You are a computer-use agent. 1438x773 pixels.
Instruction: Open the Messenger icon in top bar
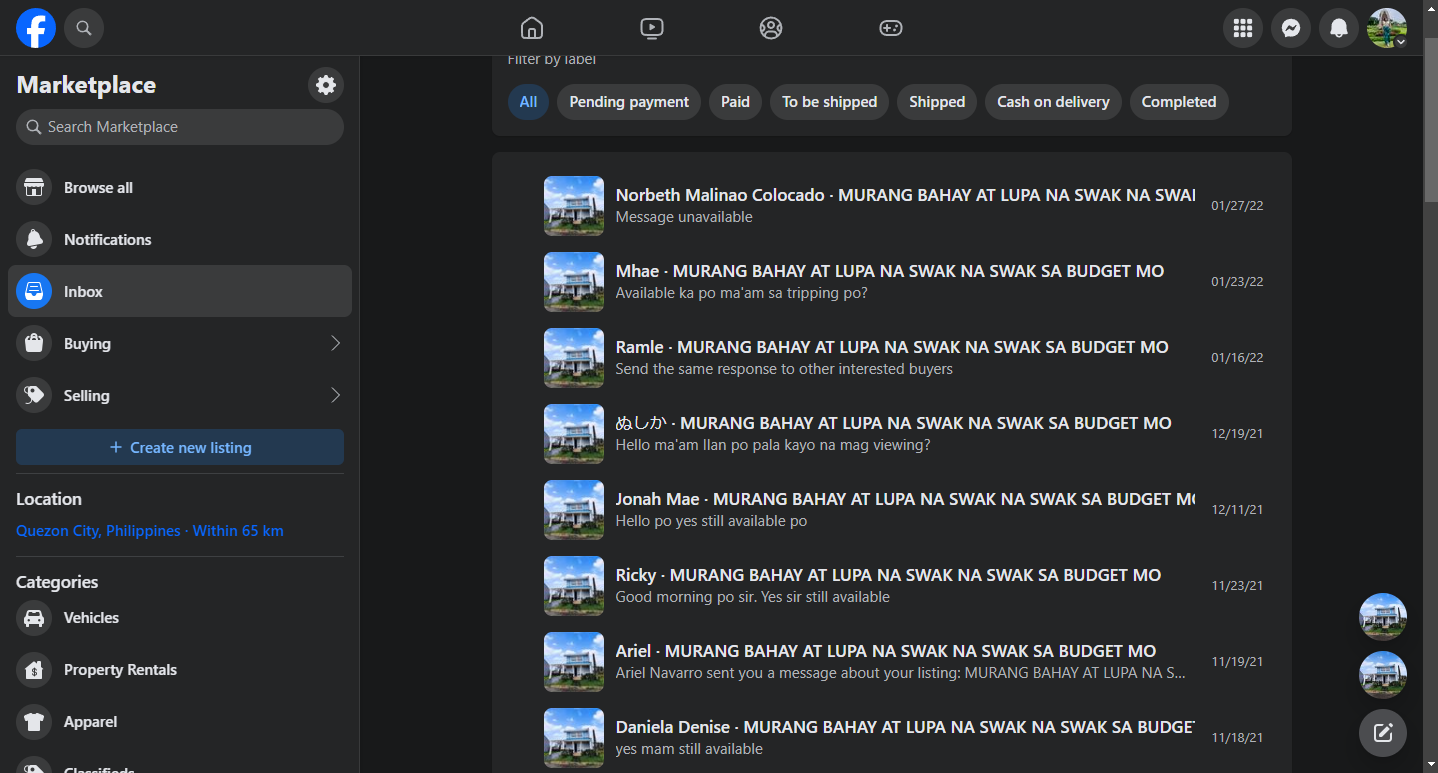click(x=1291, y=28)
